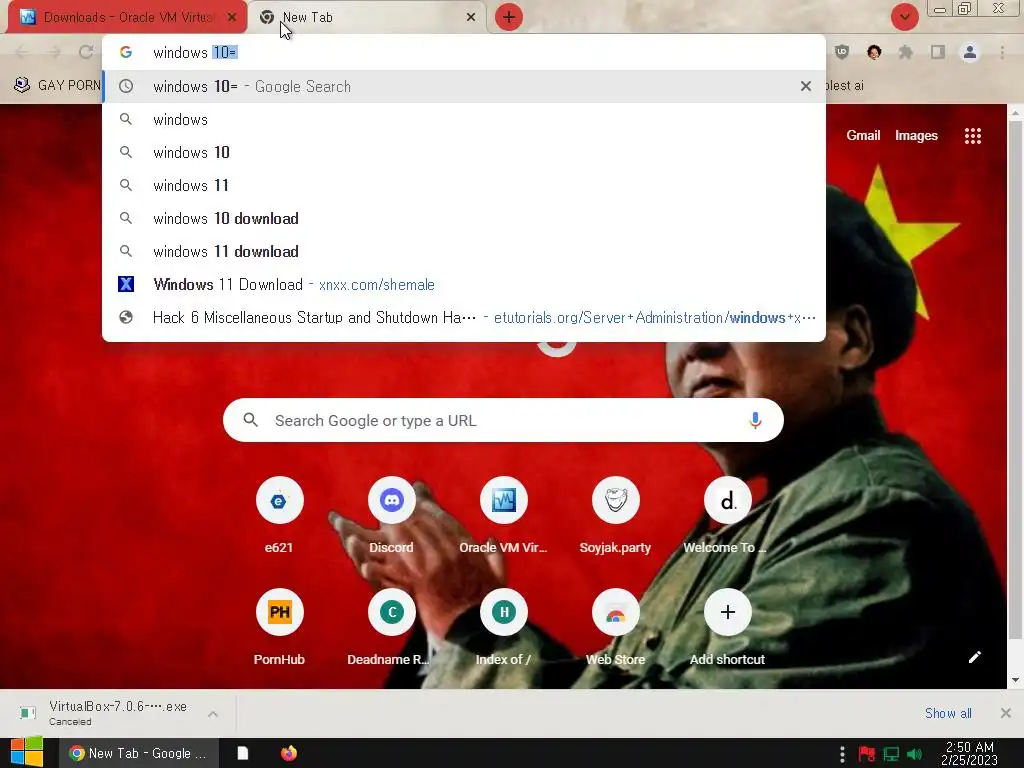Open the 'Index of /' shortcut
Screen dimensions: 1024x768
(504, 628)
